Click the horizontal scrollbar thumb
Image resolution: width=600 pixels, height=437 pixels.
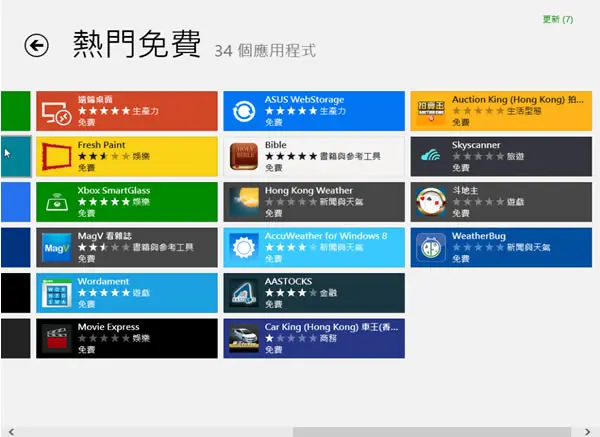pos(432,432)
